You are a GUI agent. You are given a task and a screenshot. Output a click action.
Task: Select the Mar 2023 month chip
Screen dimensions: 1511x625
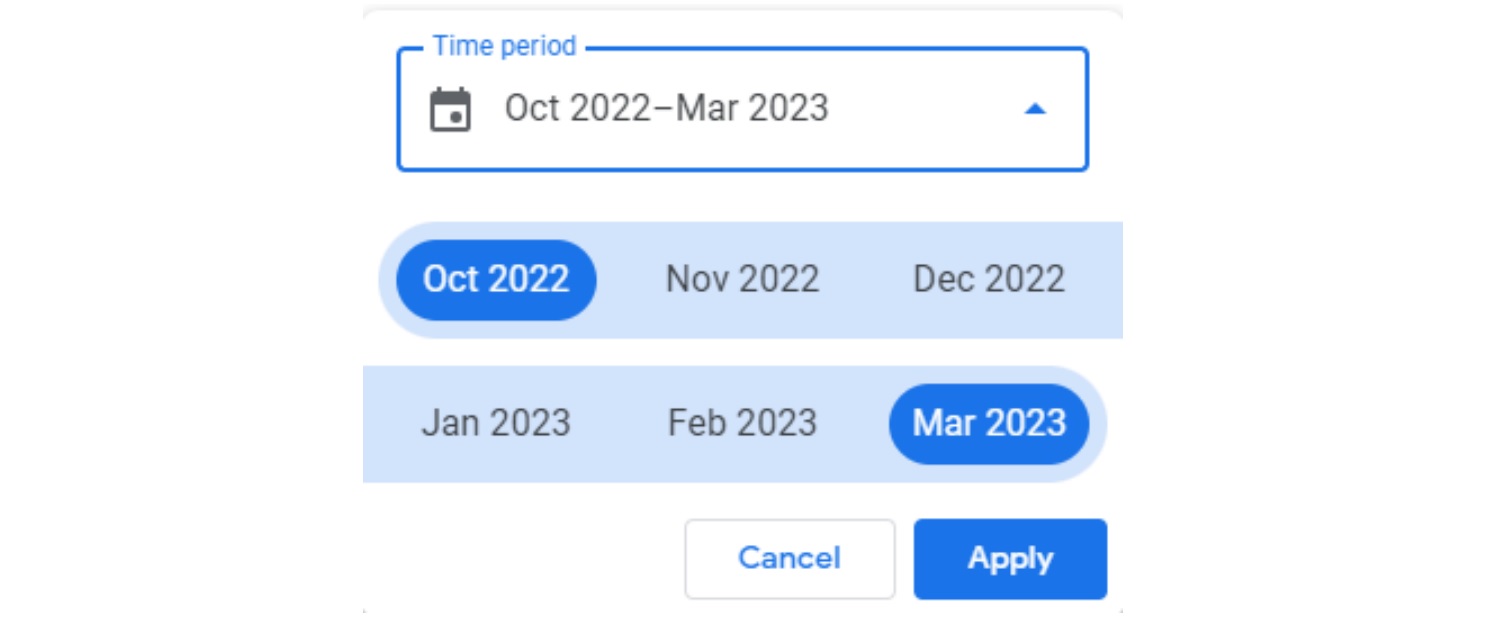point(989,423)
